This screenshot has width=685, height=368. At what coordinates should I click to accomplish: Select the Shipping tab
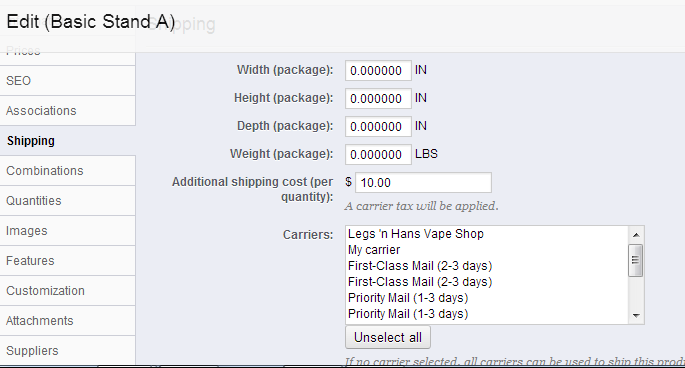68,141
